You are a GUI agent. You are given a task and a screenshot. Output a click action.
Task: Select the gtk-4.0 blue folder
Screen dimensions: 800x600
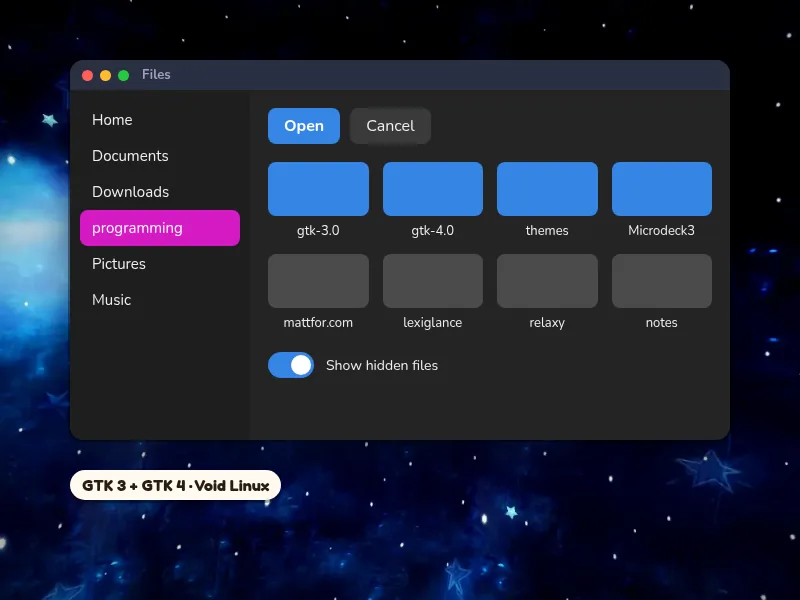coord(433,189)
